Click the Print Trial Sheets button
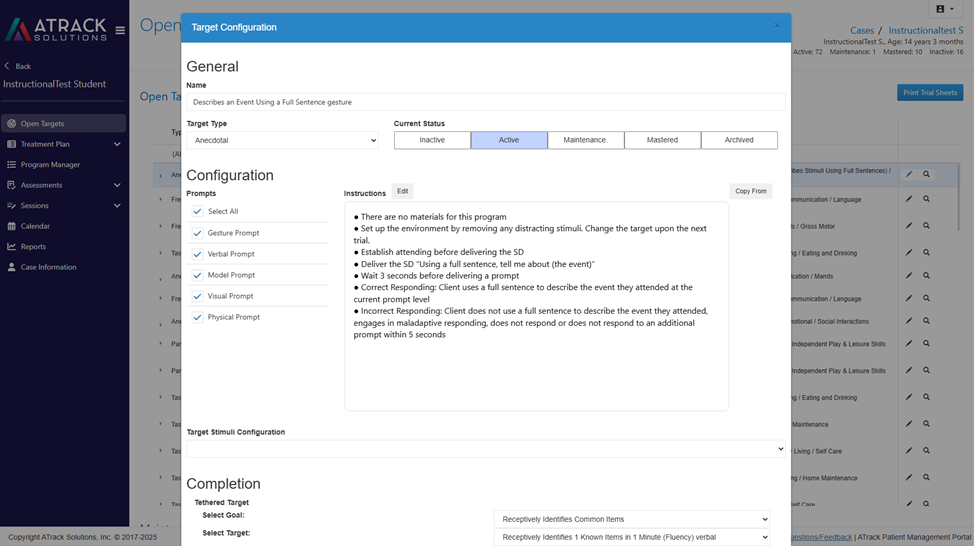975x546 pixels. click(x=930, y=93)
